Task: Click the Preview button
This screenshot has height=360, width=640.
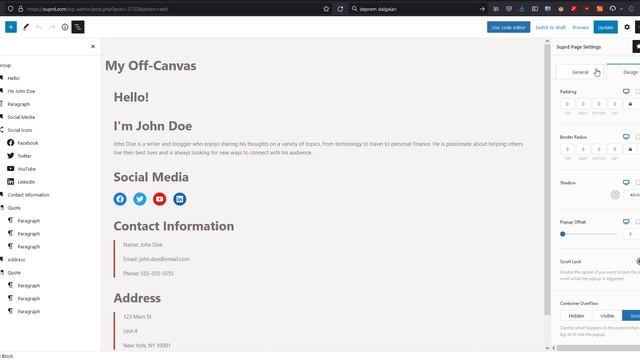Action: click(x=580, y=27)
